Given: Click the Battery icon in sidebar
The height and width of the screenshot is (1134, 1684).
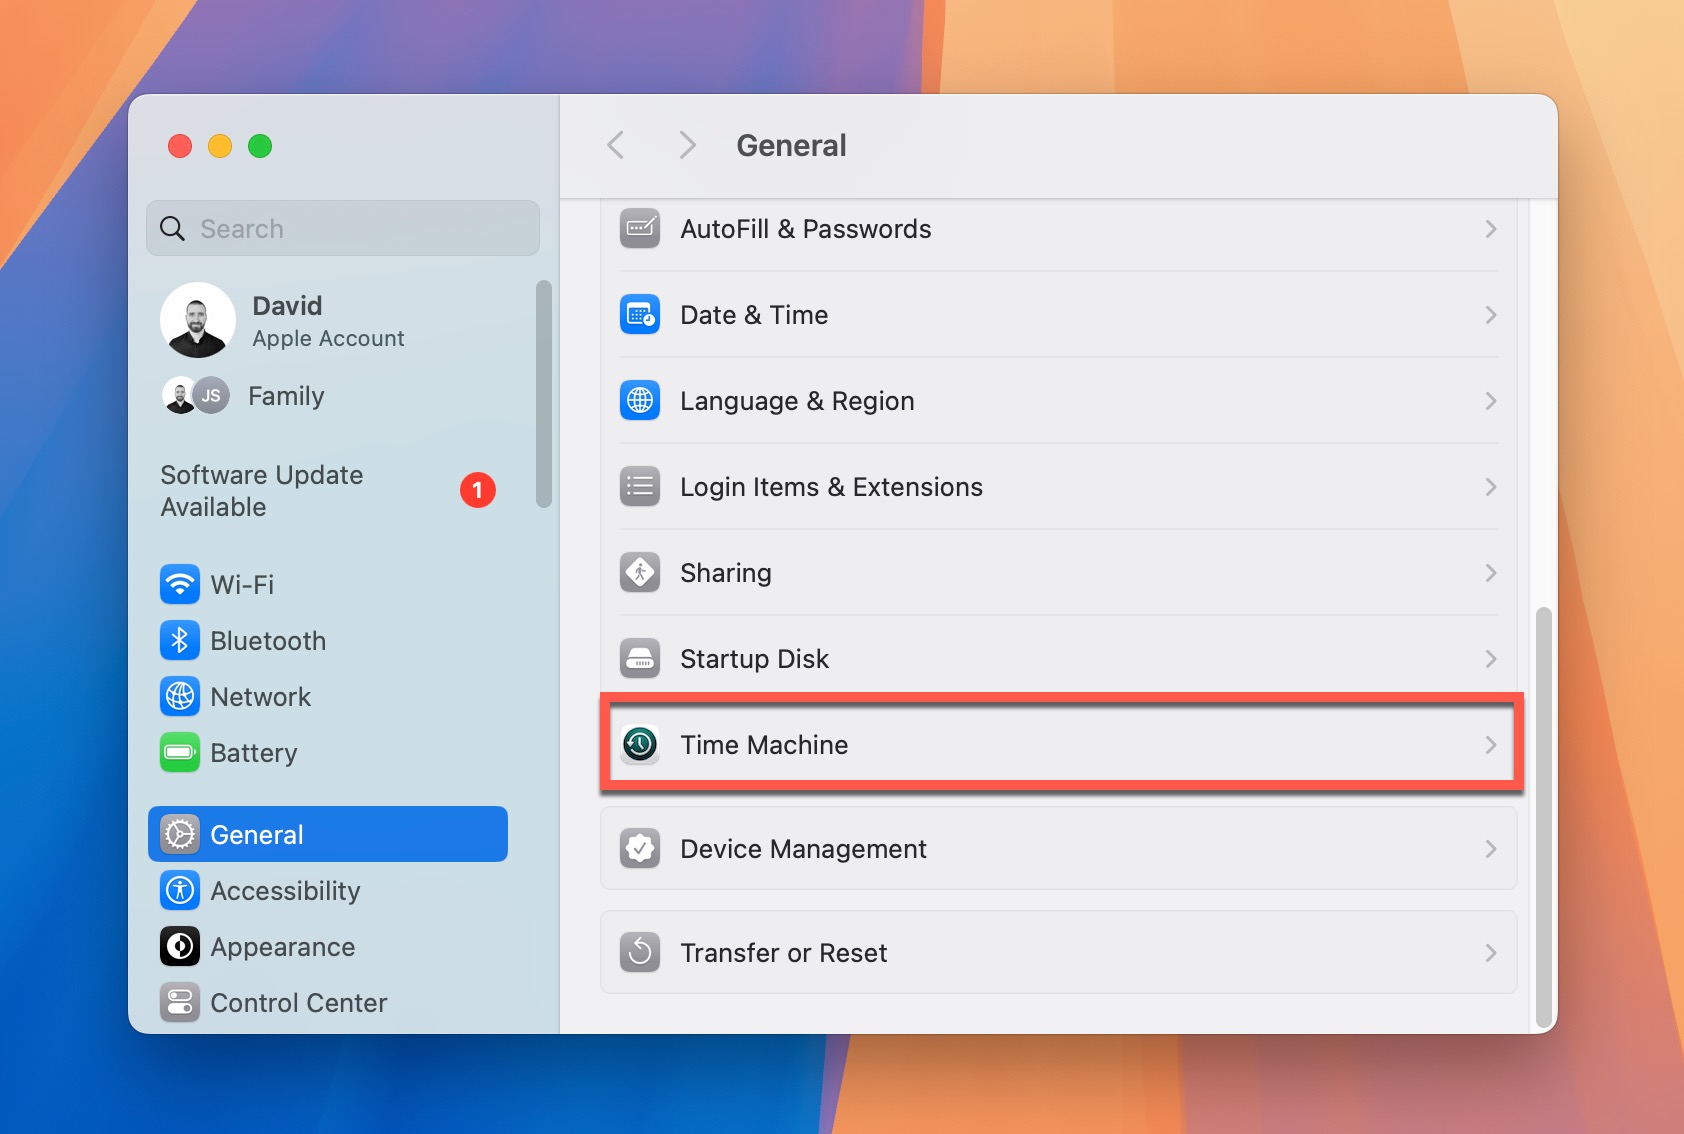Looking at the screenshot, I should pyautogui.click(x=180, y=753).
